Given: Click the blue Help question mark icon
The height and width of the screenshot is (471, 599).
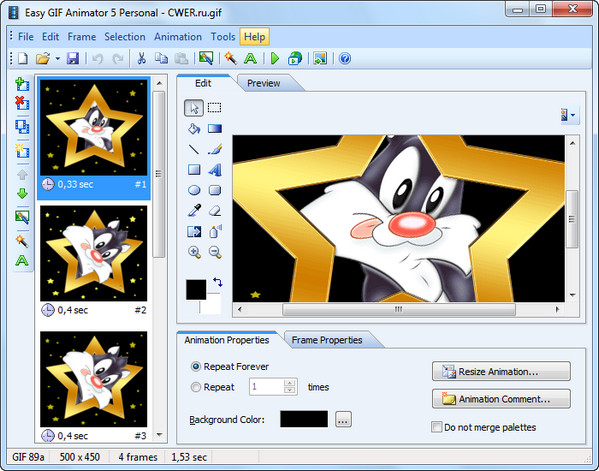Looking at the screenshot, I should click(x=345, y=58).
